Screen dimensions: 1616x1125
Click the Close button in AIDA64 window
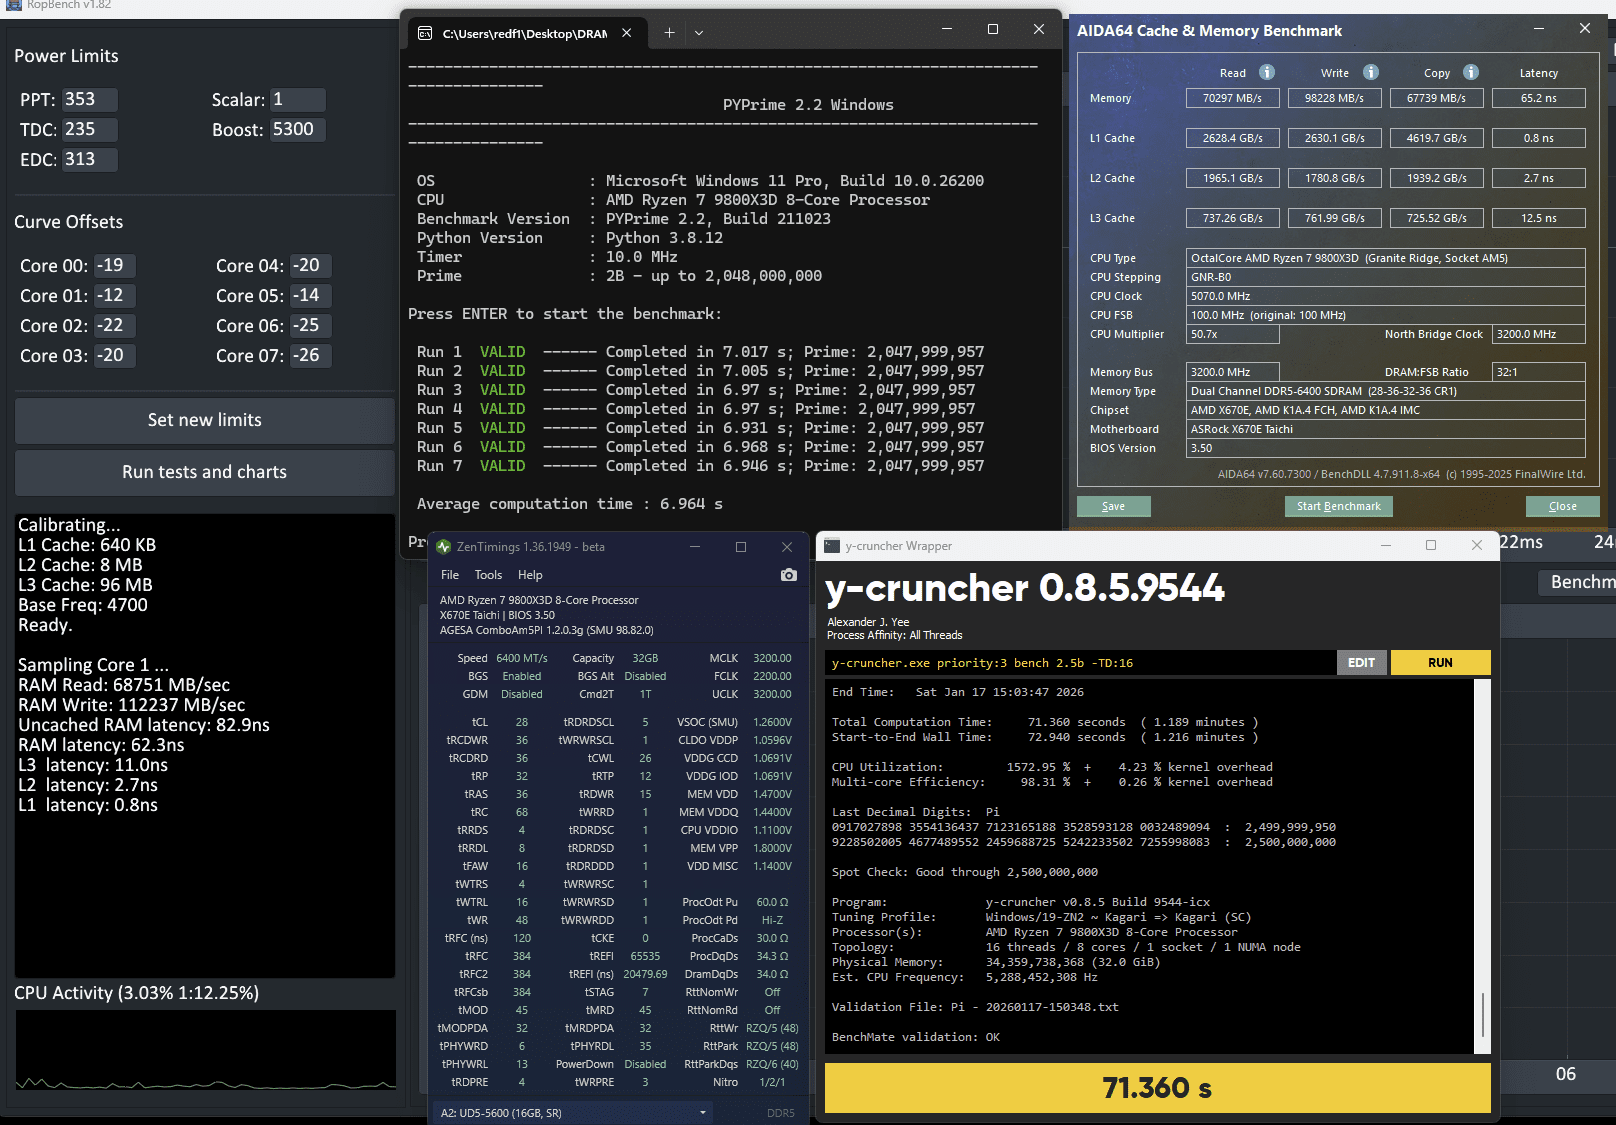[x=1563, y=507]
